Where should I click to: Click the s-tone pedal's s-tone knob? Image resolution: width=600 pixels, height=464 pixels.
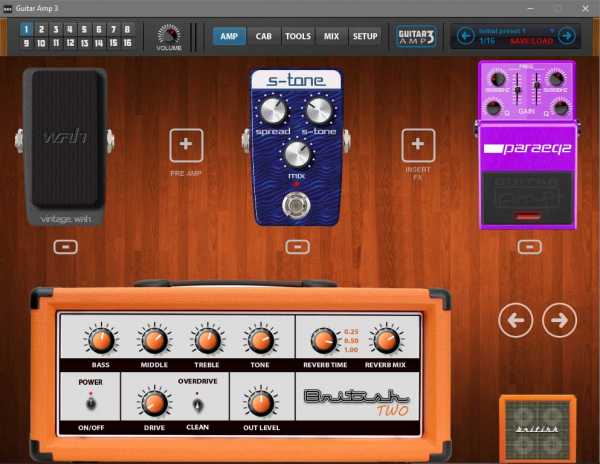[x=319, y=111]
